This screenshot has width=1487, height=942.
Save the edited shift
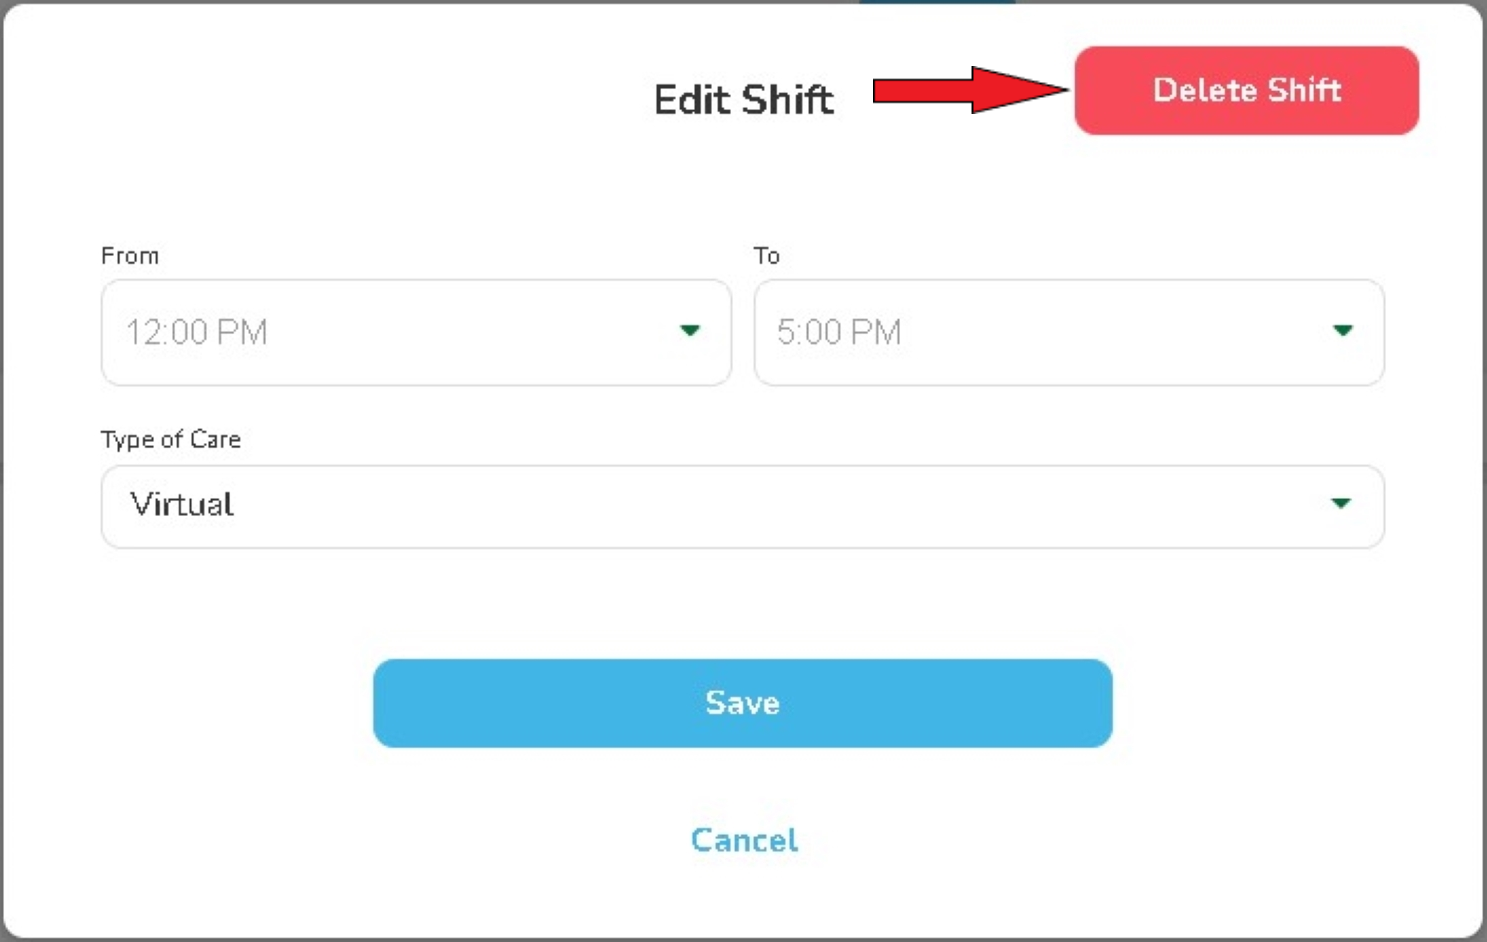(x=742, y=703)
